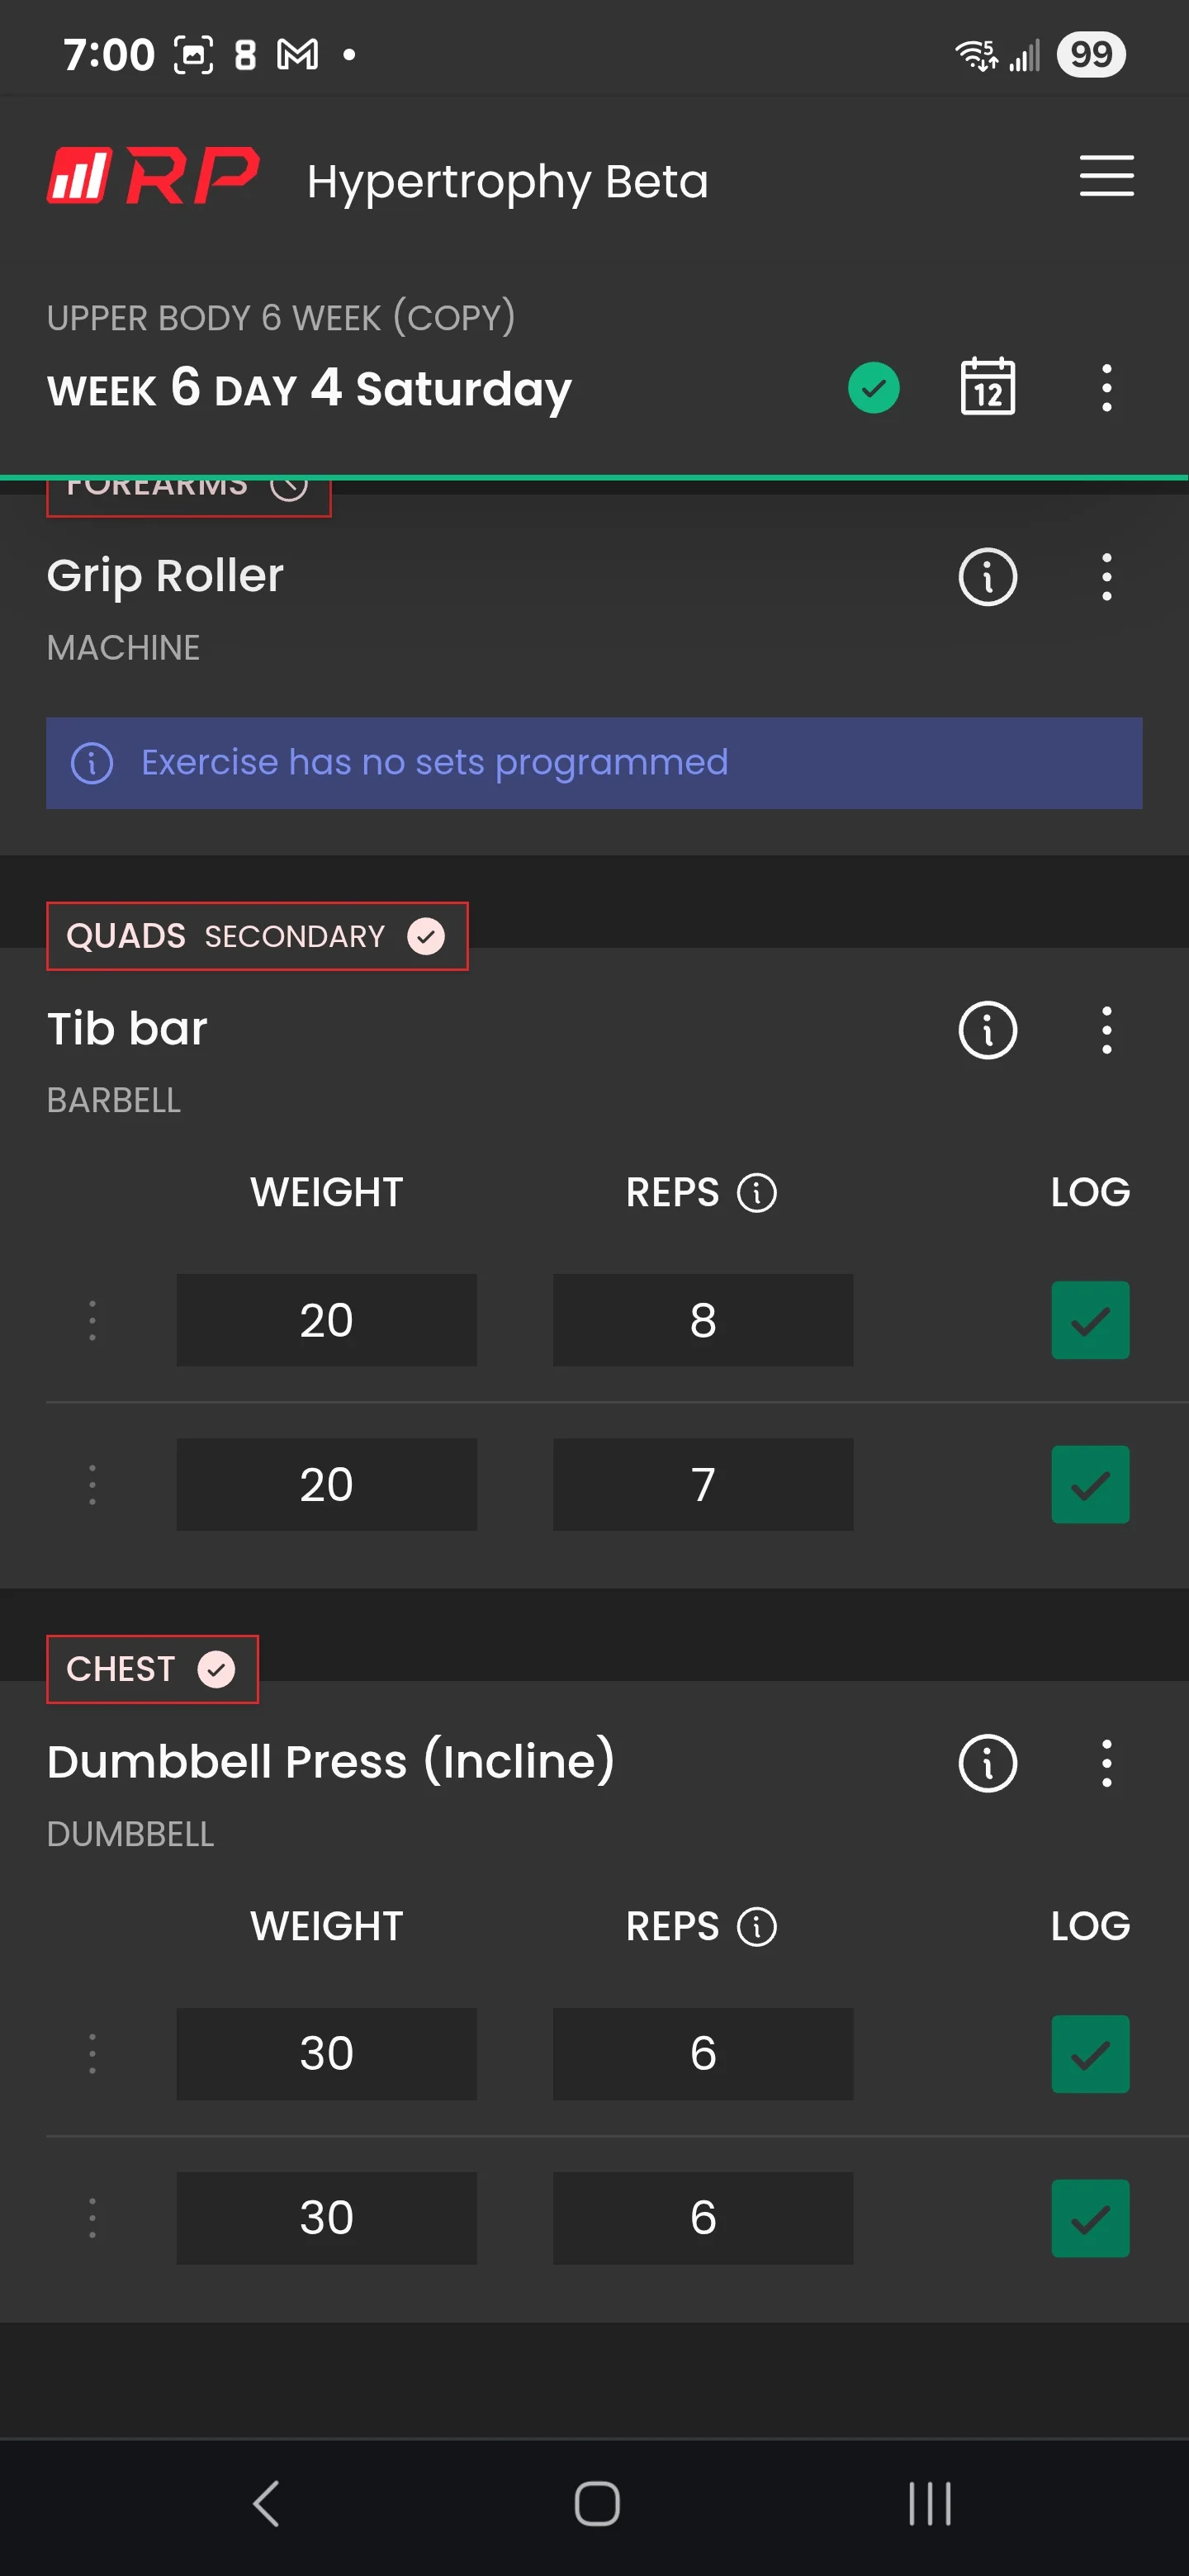Open the hamburger menu
Screen dimensions: 1189x2576
coord(1106,176)
